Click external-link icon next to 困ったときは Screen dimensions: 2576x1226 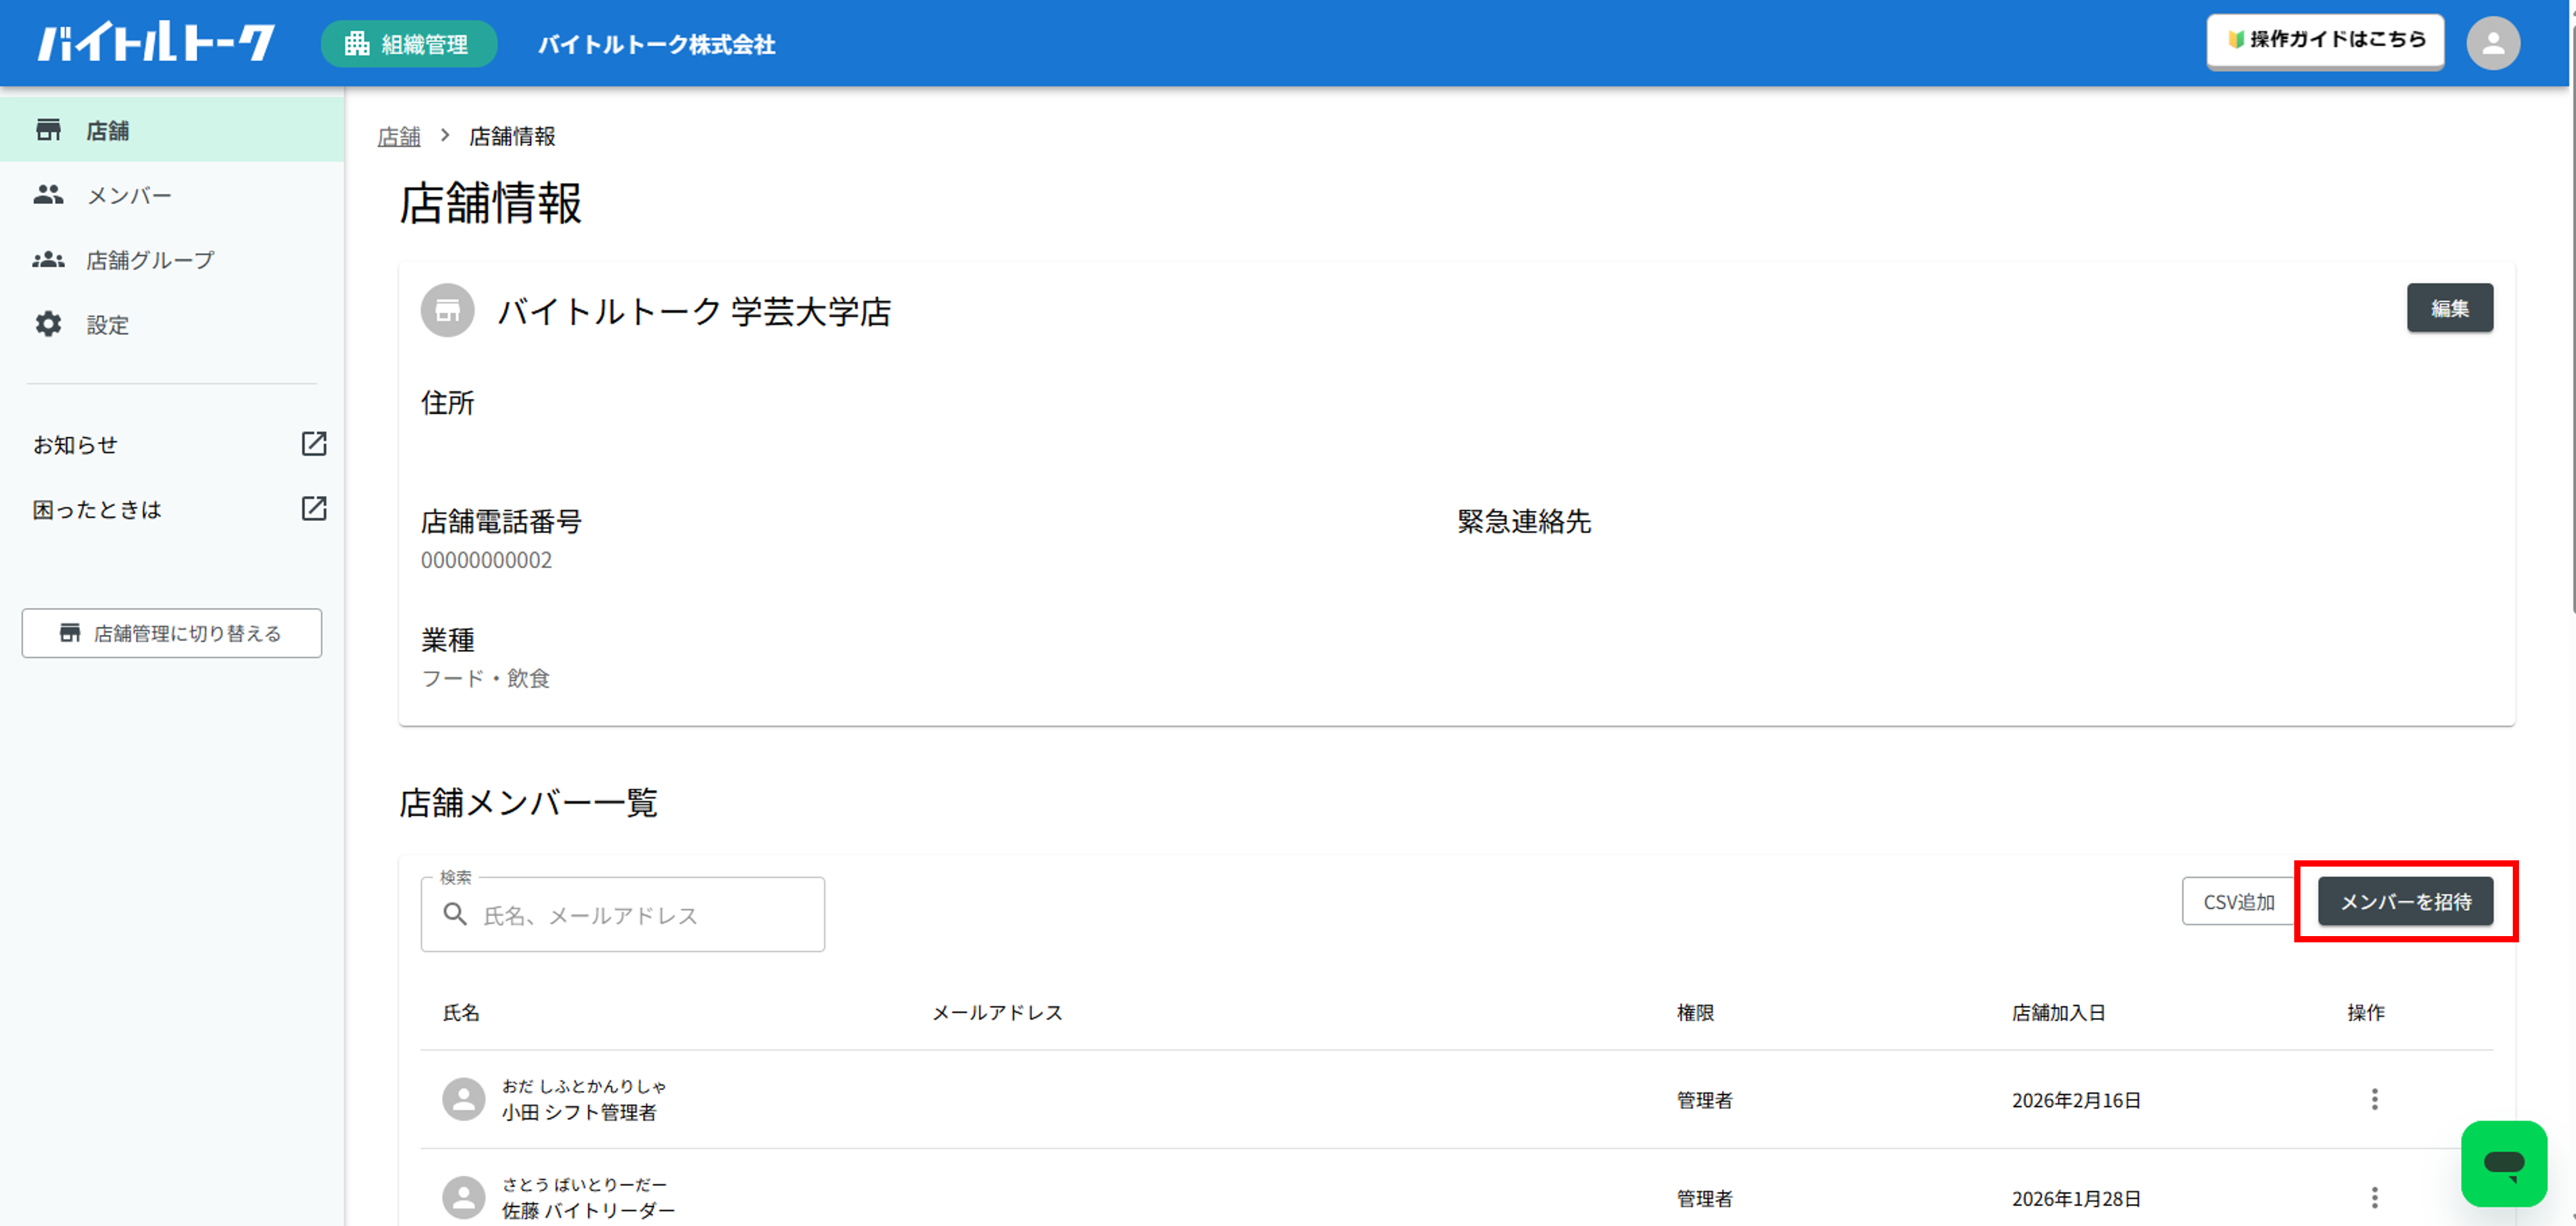point(314,509)
